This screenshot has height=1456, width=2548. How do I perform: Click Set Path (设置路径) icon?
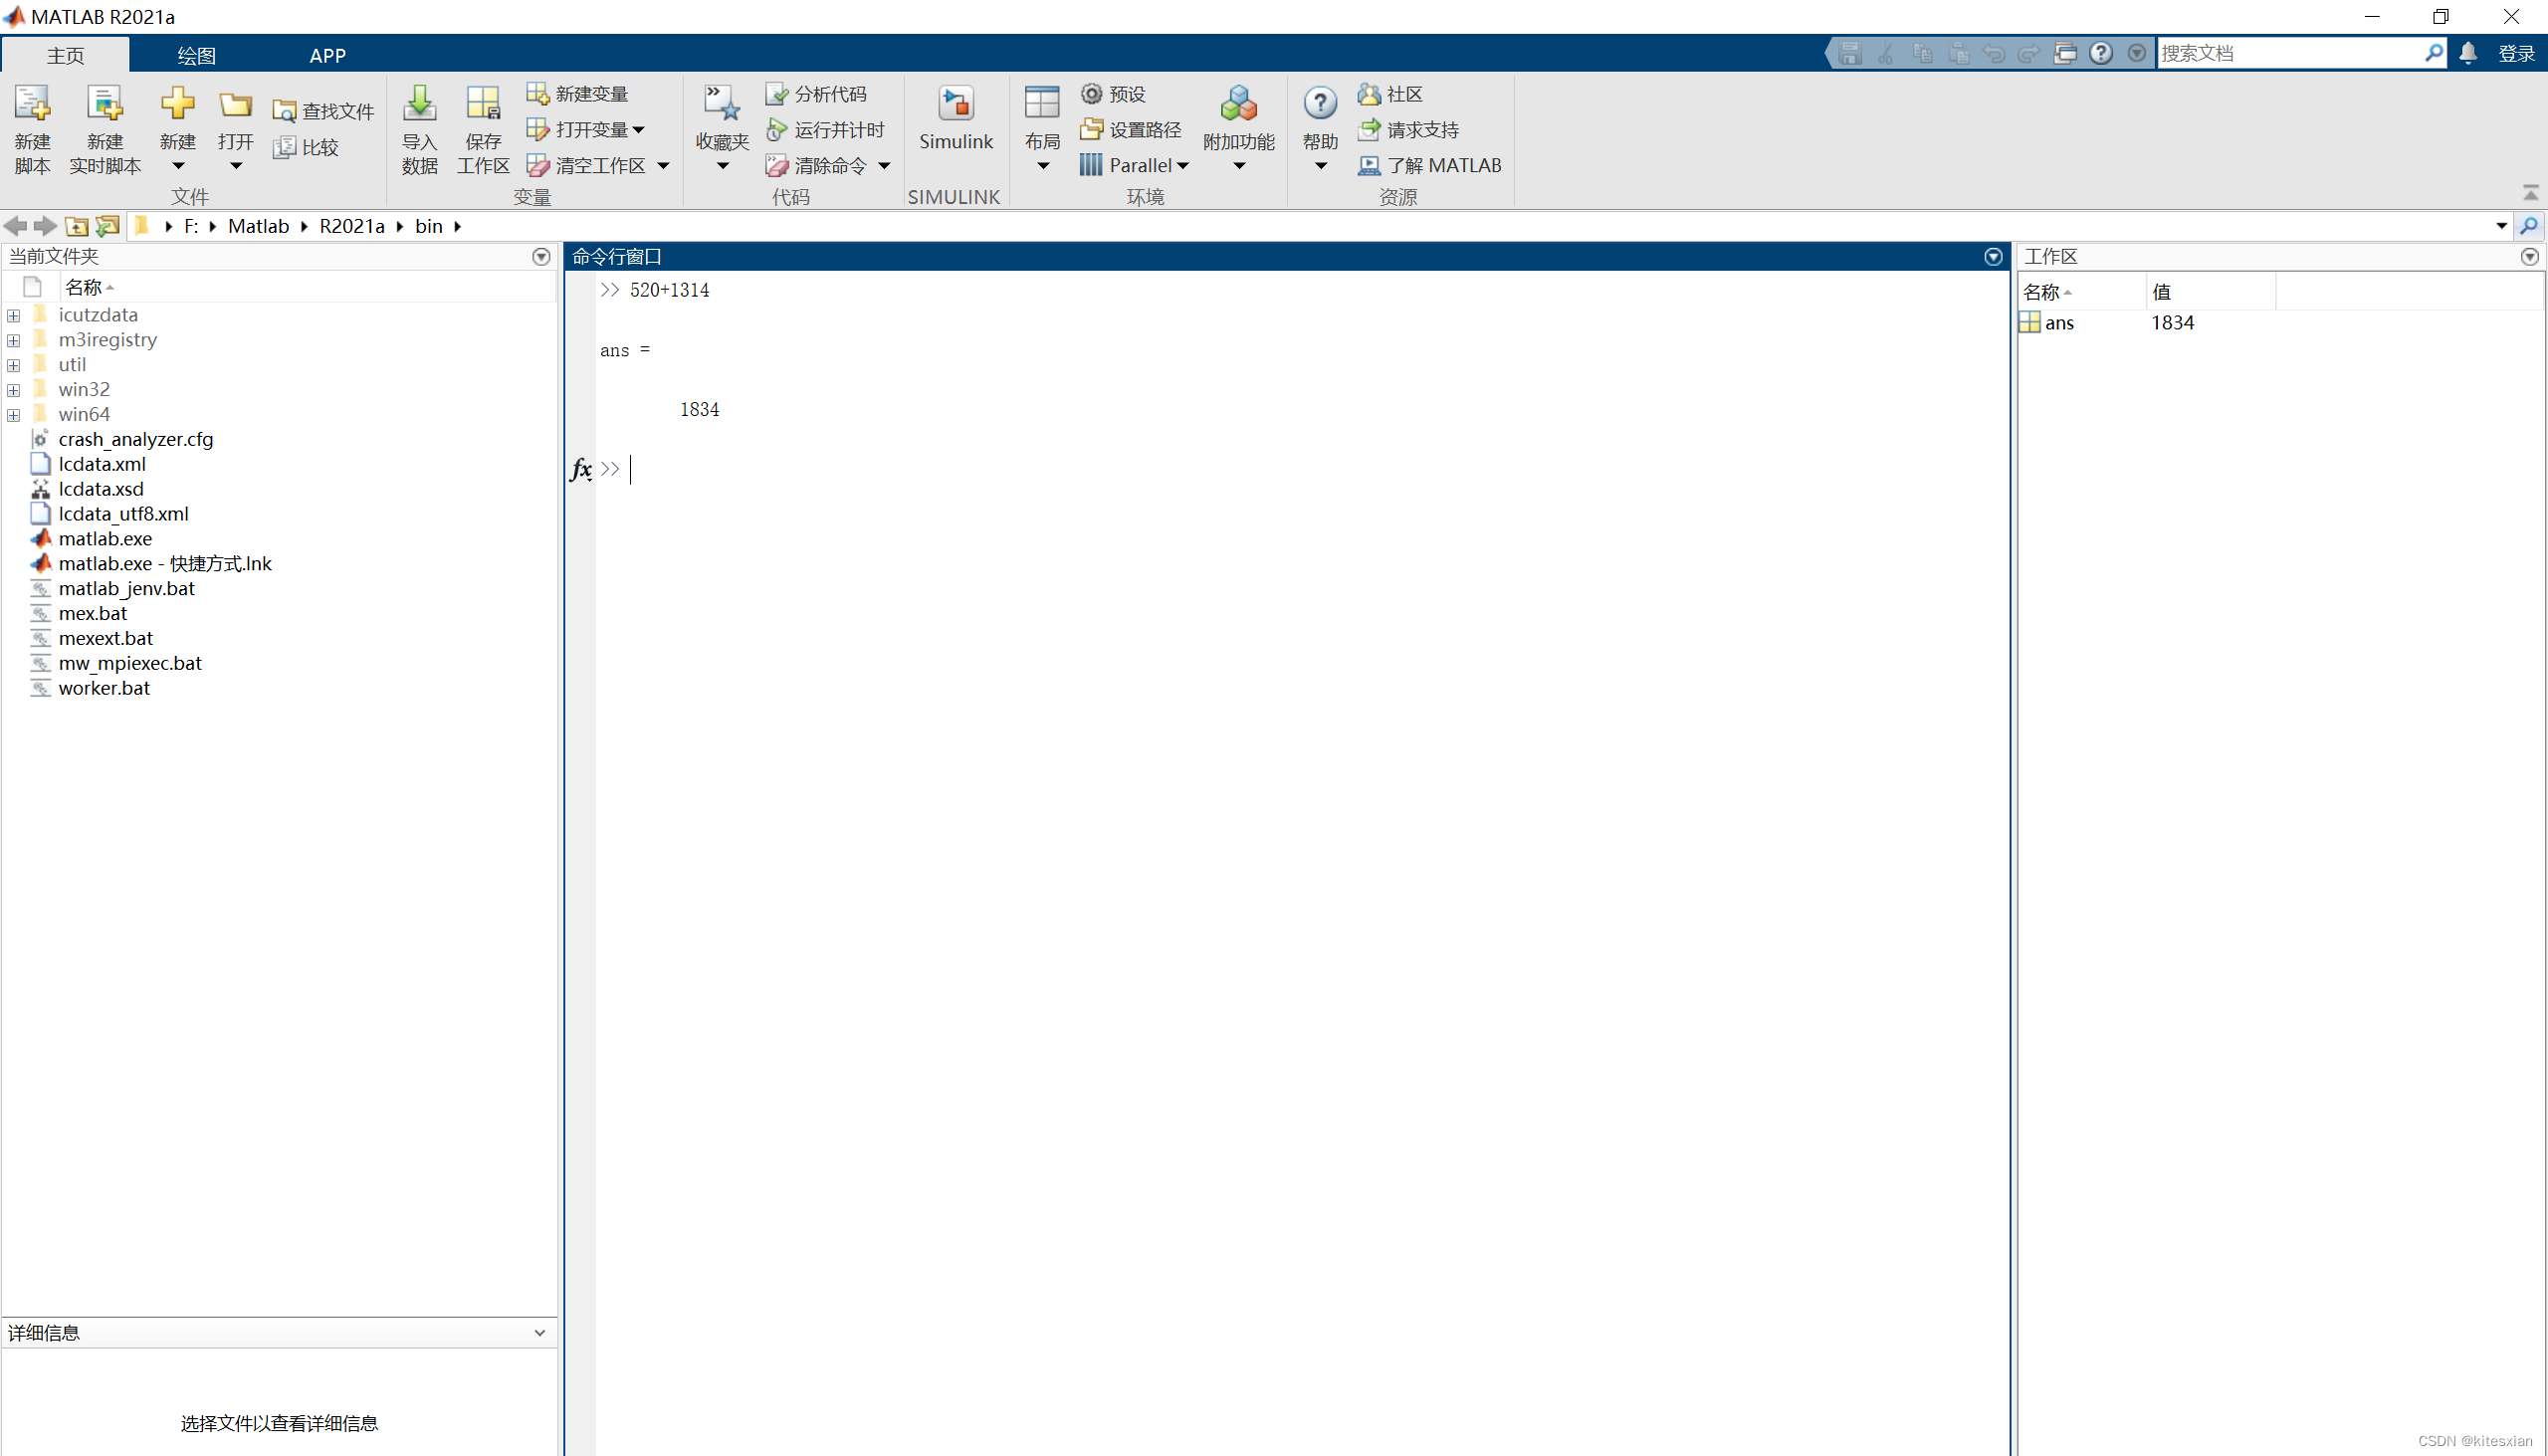1091,130
